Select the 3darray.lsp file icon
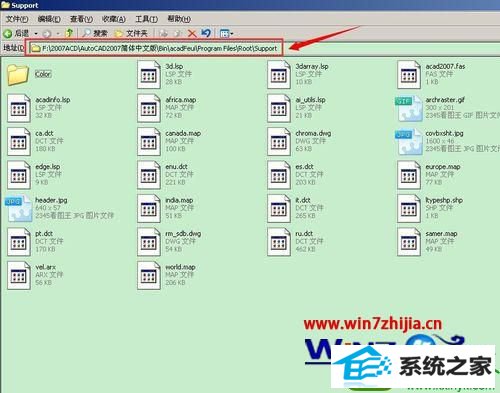Screen dimensions: 500x393 [279, 74]
